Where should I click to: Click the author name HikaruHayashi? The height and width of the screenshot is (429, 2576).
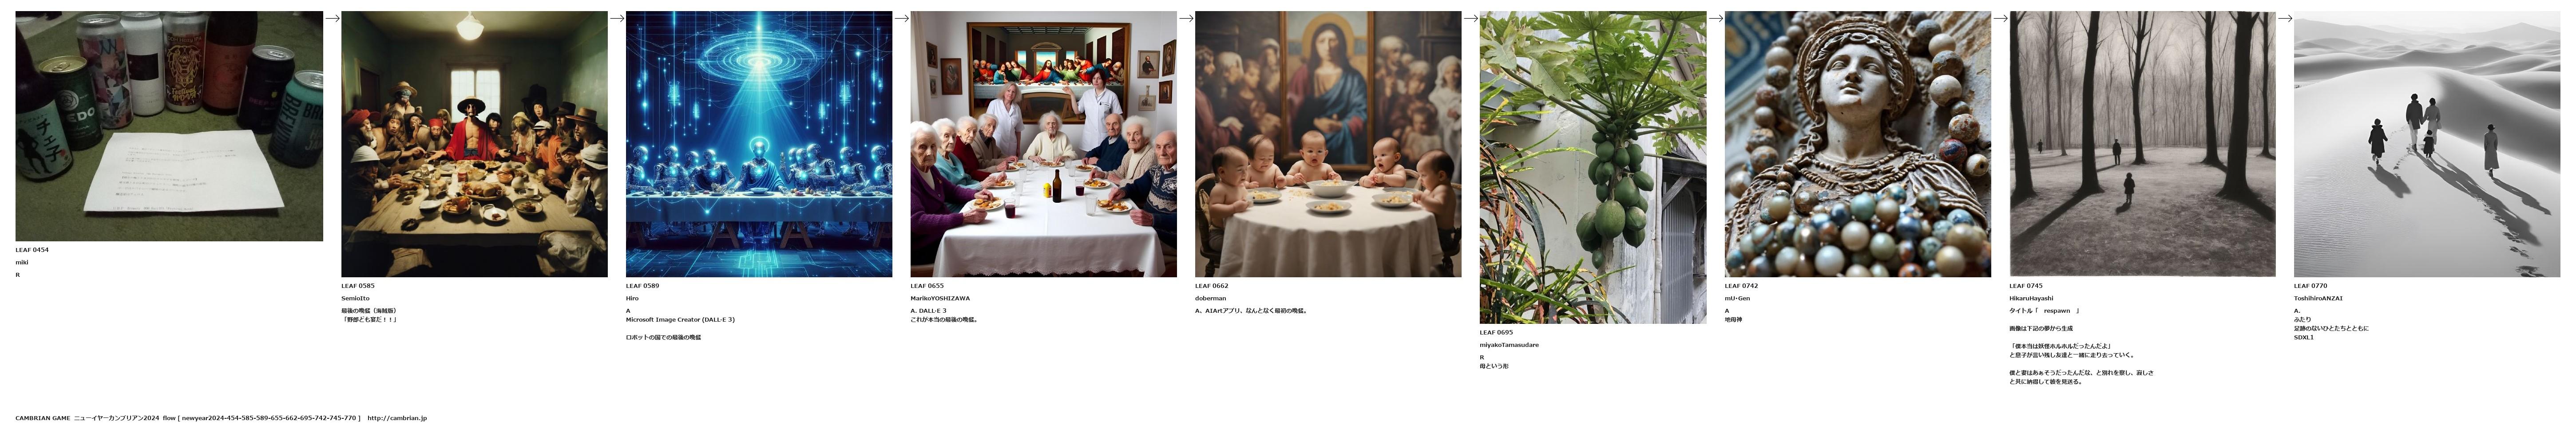(2031, 298)
